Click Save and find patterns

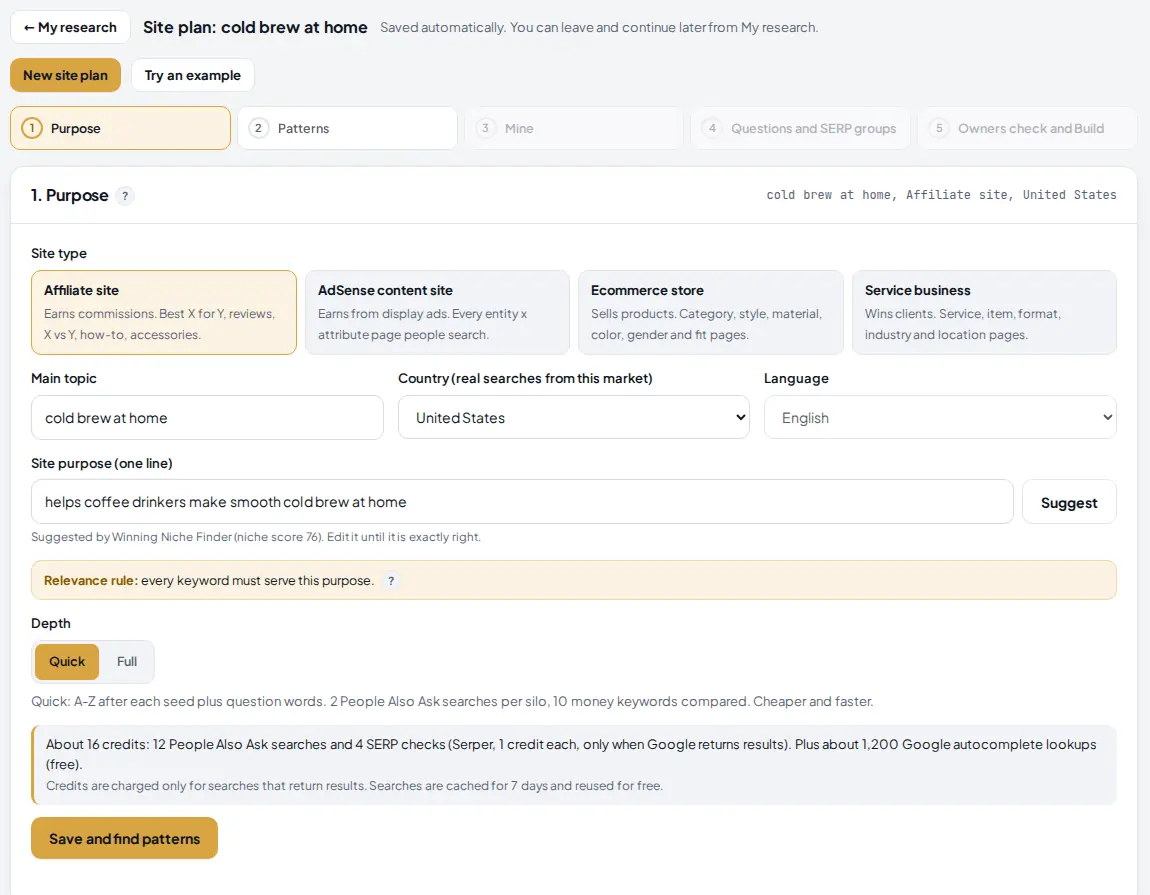pos(125,839)
